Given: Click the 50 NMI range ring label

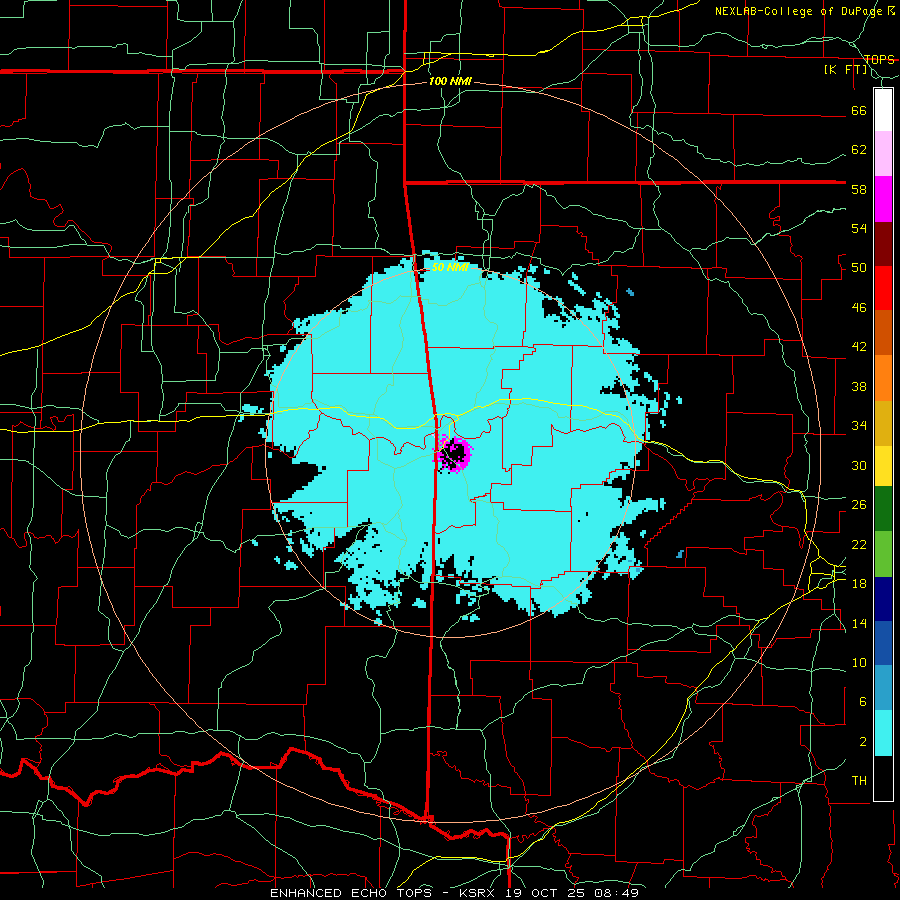Looking at the screenshot, I should [450, 267].
